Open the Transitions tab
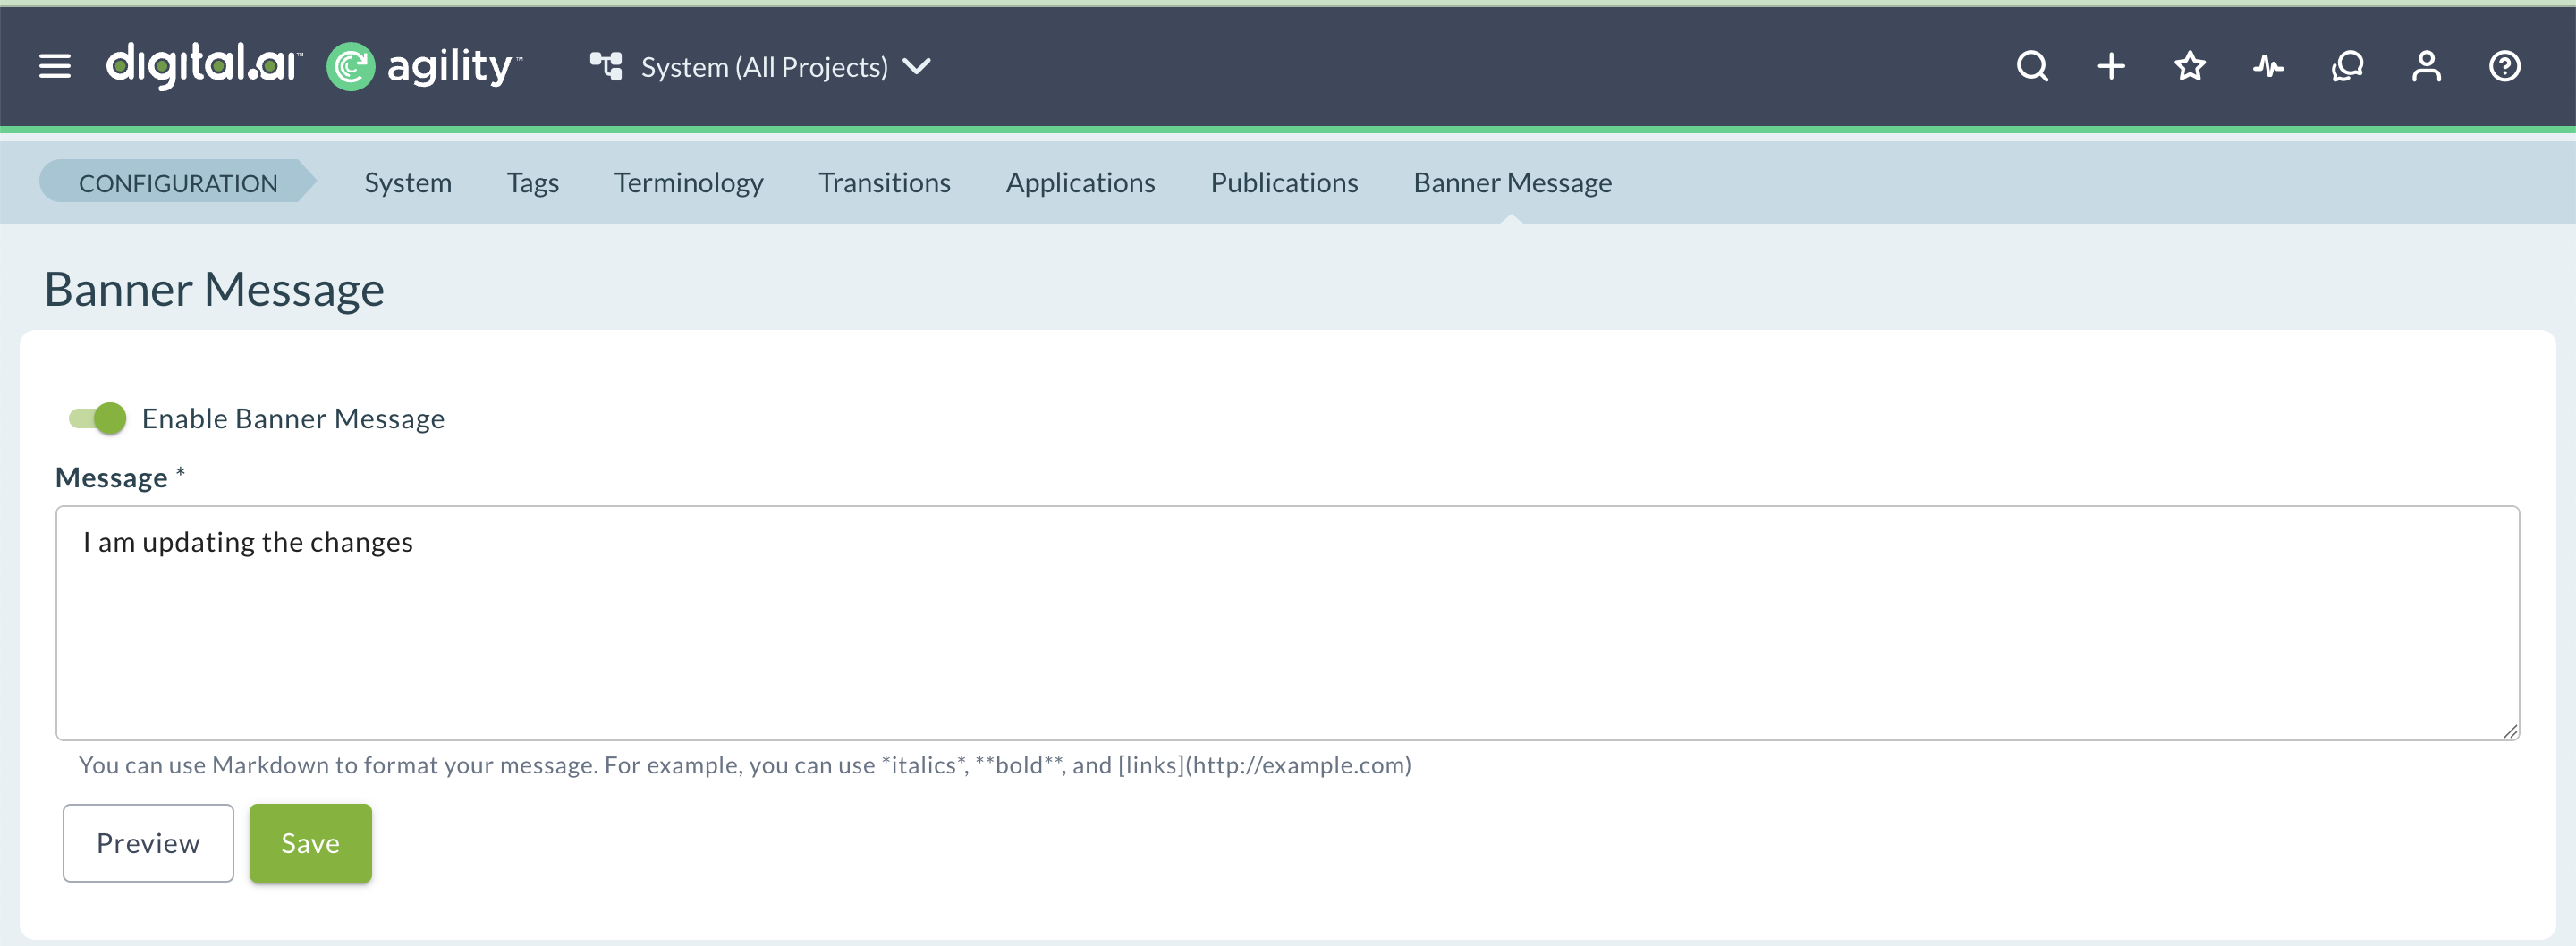Screen dimensions: 2576x946 pyautogui.click(x=884, y=182)
